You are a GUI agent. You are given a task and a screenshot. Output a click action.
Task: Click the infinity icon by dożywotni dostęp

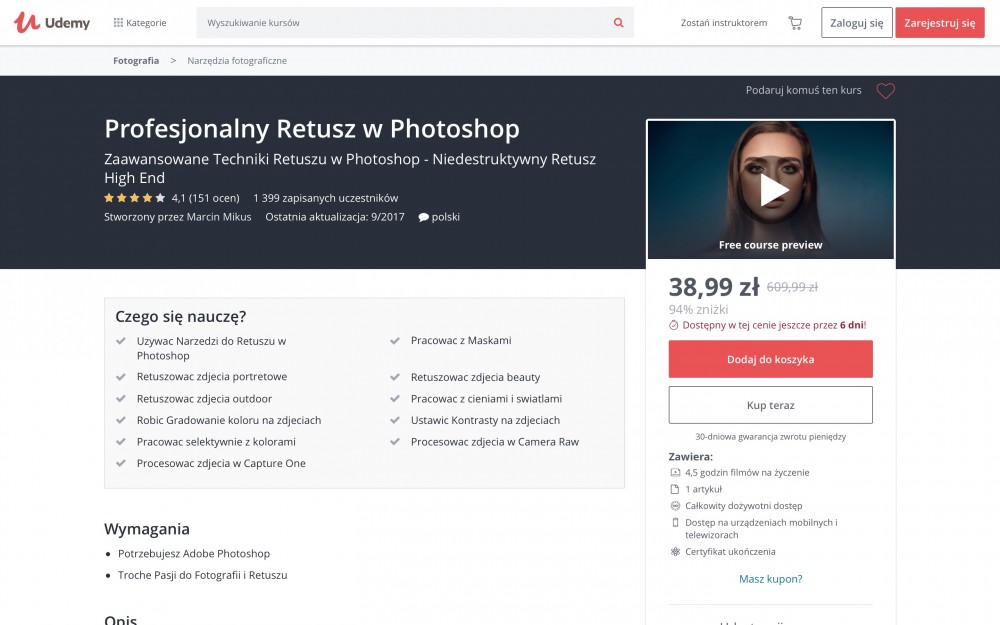coord(675,506)
